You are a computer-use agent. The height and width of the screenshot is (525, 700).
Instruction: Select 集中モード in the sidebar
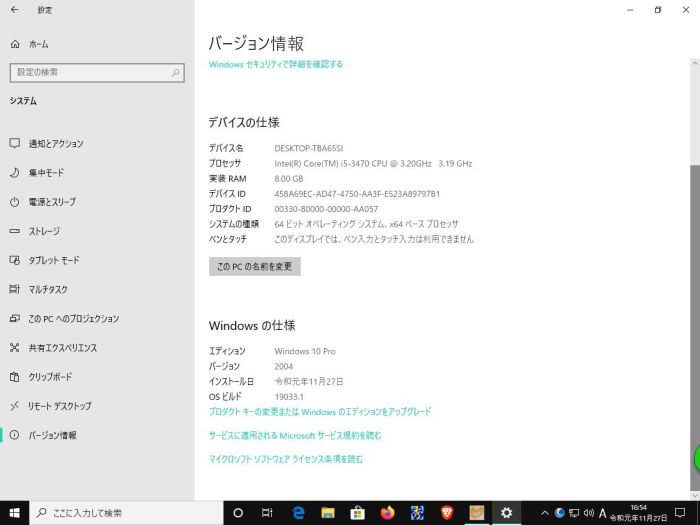(x=46, y=172)
